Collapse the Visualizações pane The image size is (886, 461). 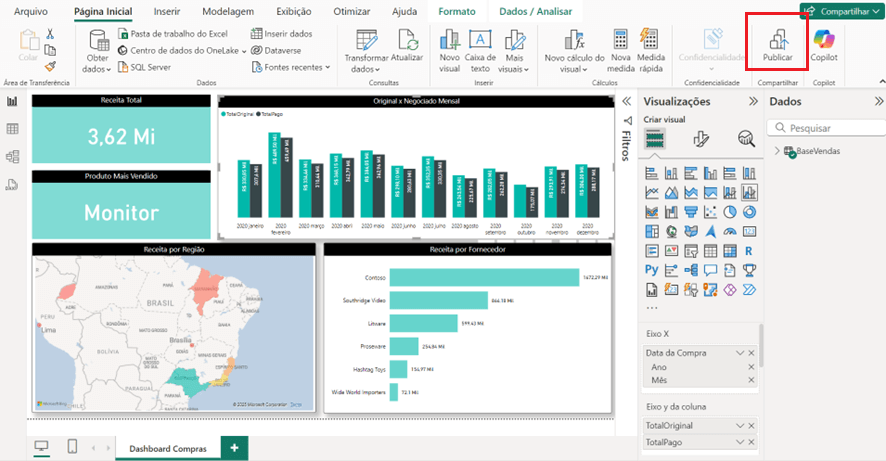click(x=753, y=101)
